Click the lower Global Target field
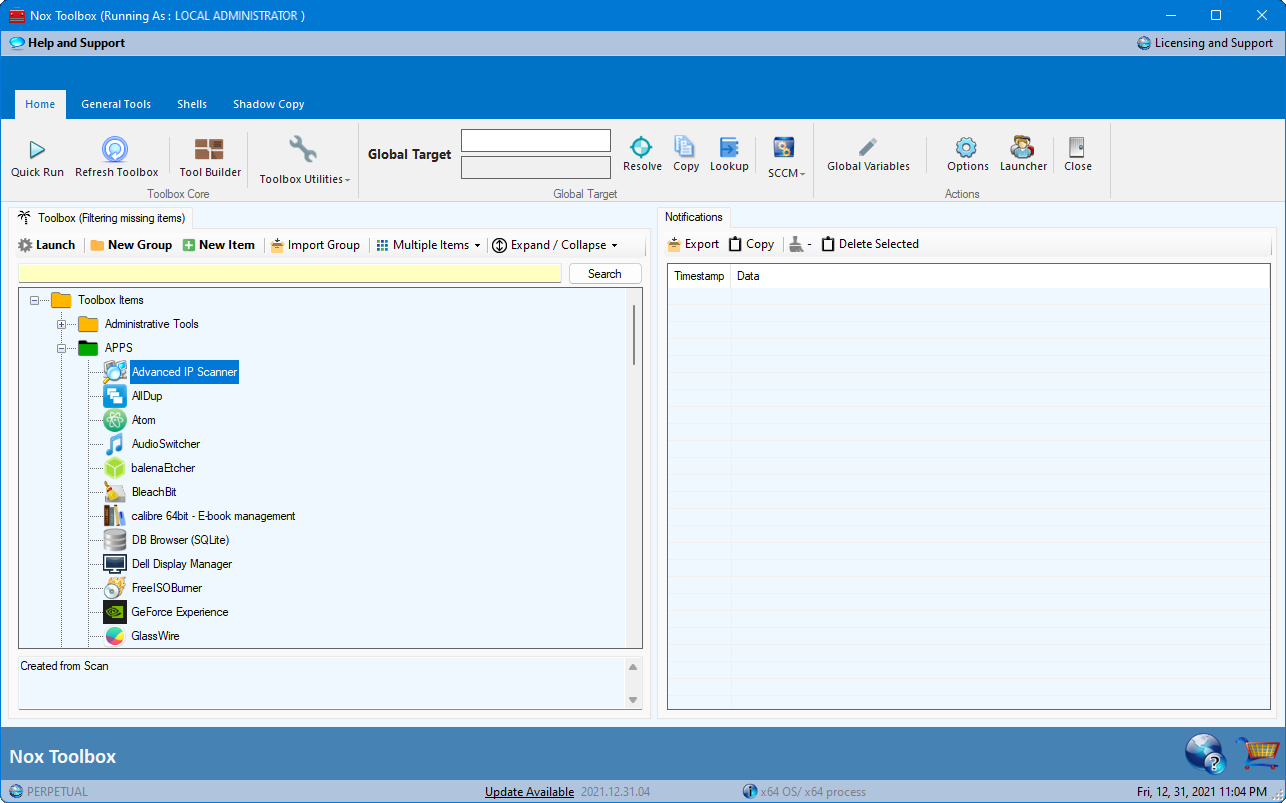Viewport: 1286px width, 803px height. (x=536, y=167)
